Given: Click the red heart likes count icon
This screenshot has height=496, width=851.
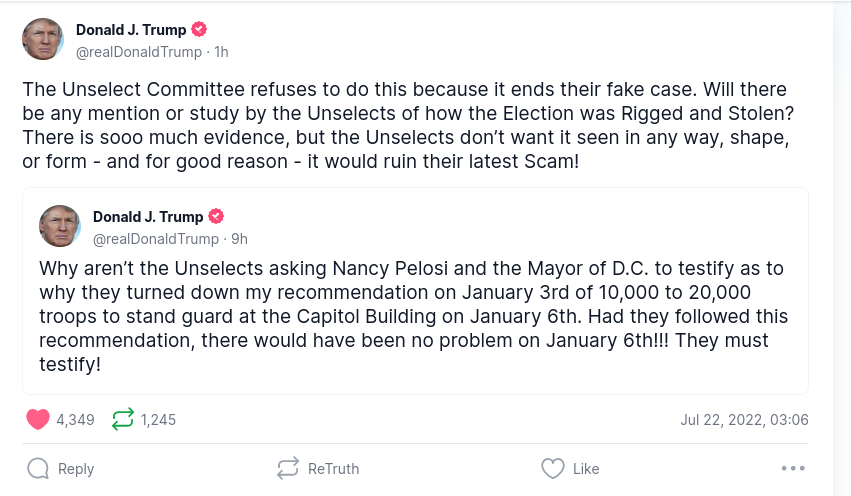Looking at the screenshot, I should click(38, 420).
